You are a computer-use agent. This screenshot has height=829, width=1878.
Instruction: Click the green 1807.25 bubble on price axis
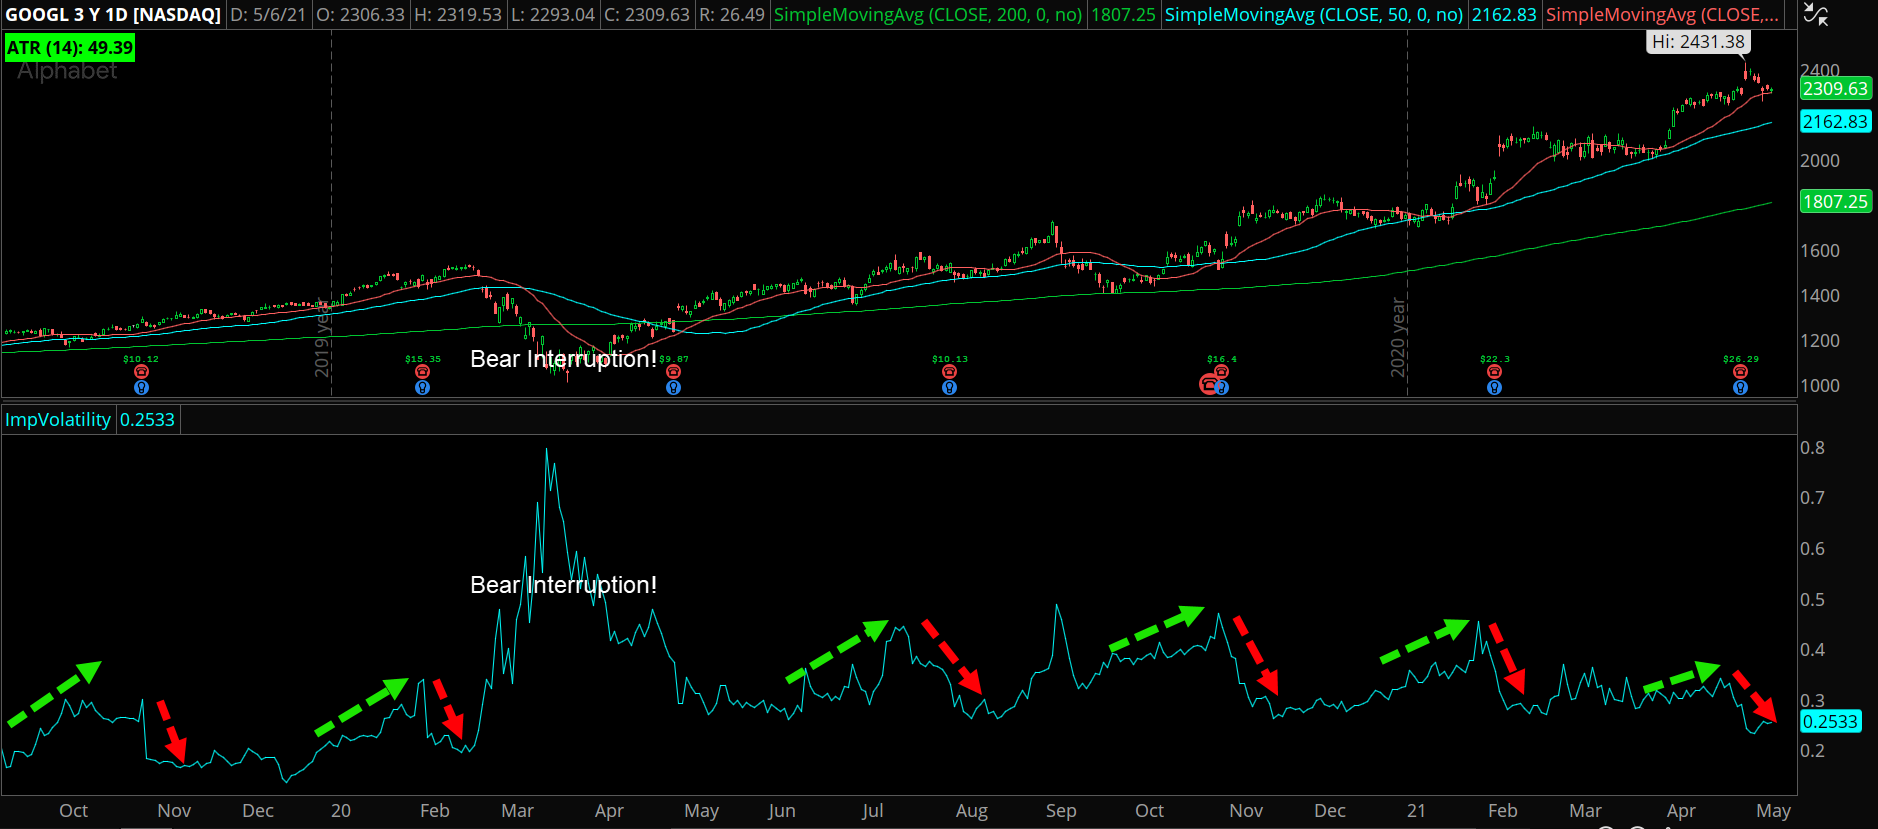(1835, 202)
